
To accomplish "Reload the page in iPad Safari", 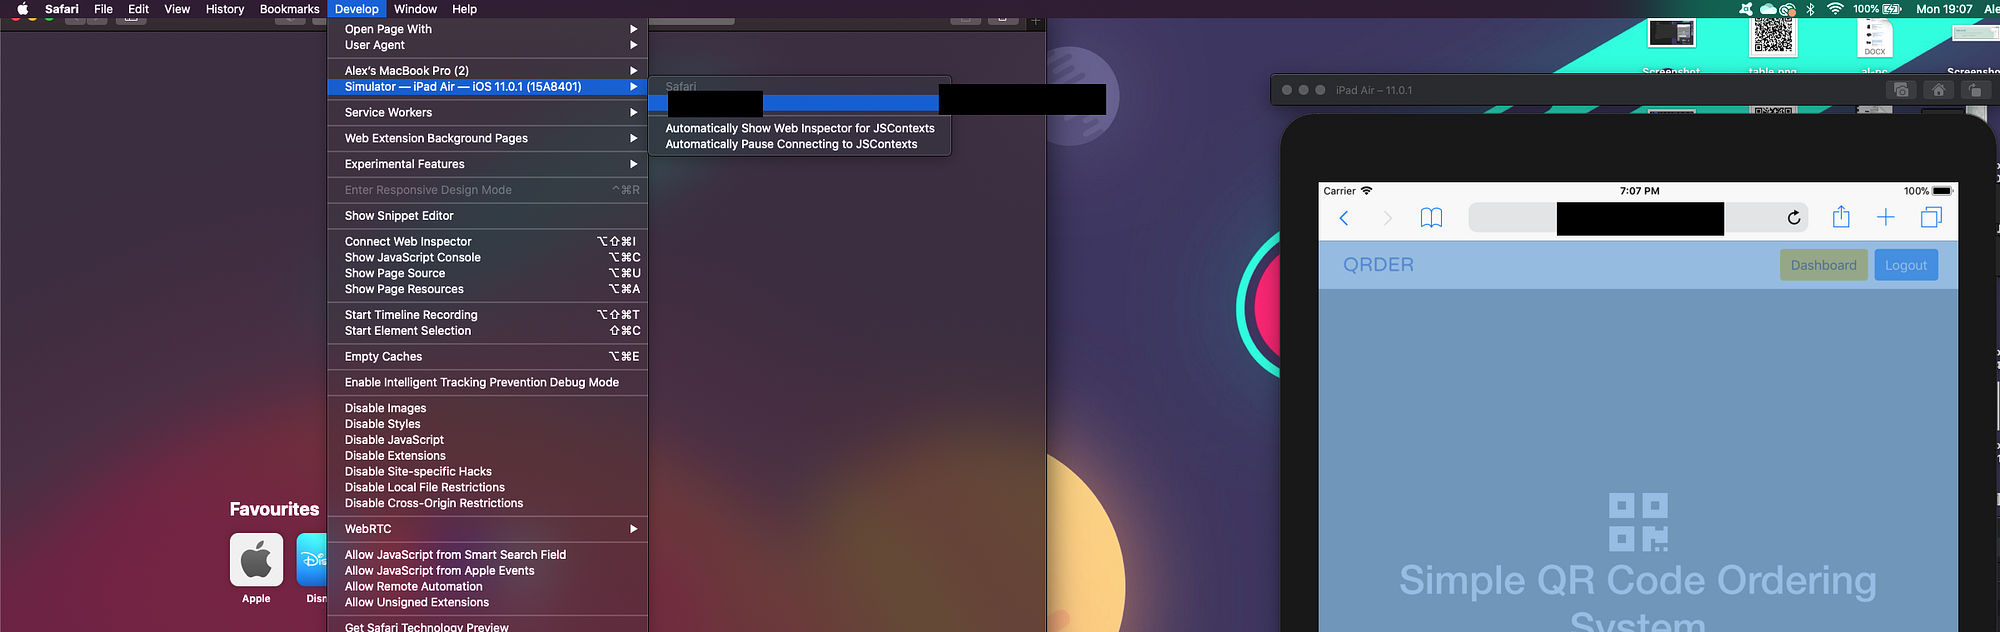I will (1794, 218).
